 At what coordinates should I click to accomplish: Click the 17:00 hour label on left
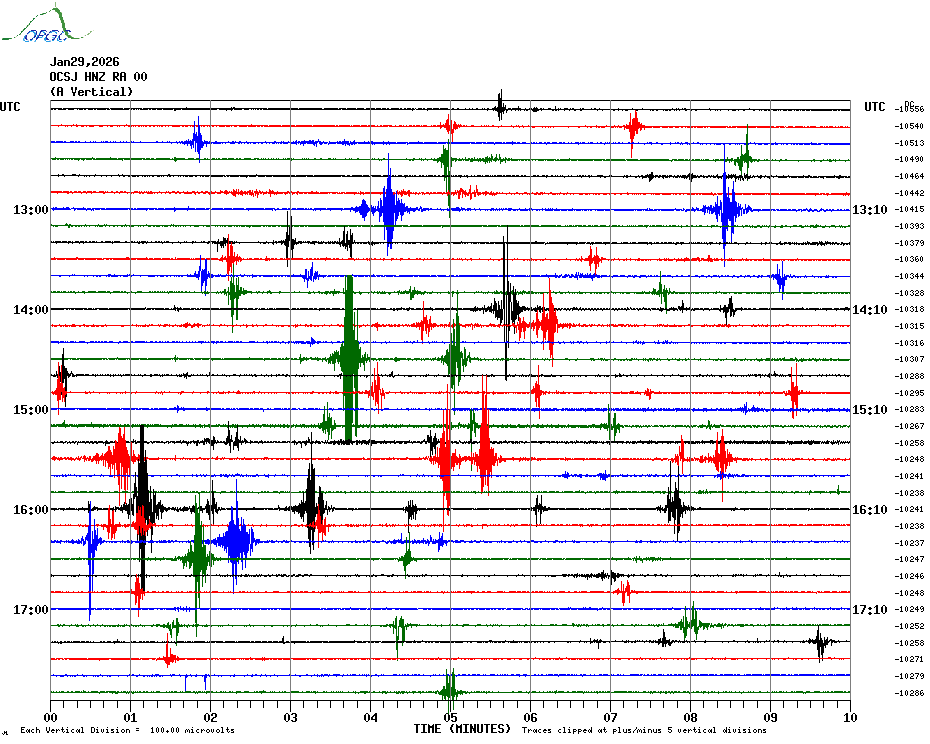click(30, 610)
